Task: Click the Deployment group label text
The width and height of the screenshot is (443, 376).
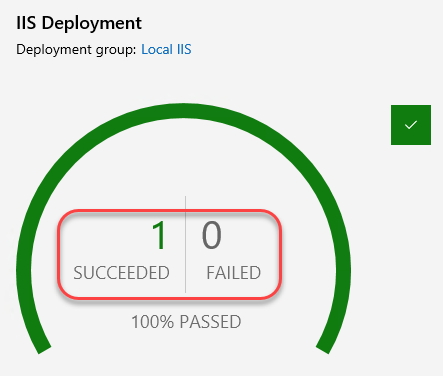Action: (76, 49)
